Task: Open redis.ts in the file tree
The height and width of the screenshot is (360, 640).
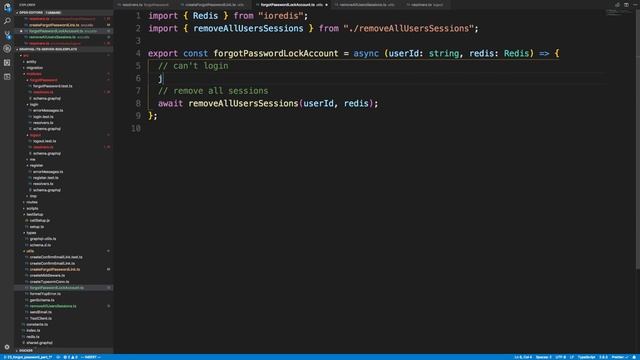Action: pos(33,337)
